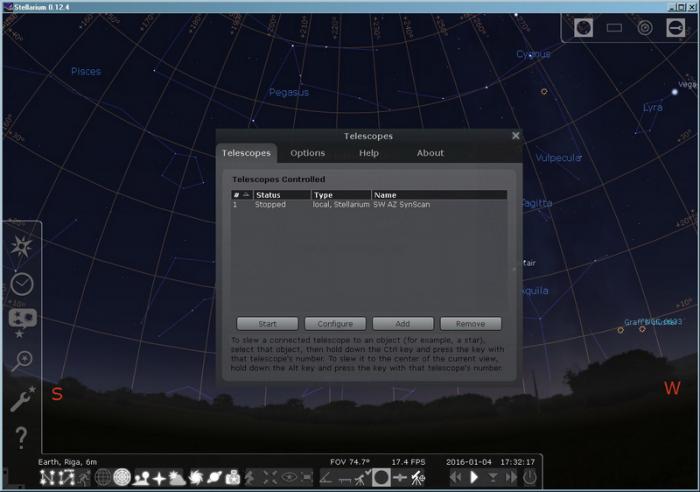Click the 'Stopped' status cell
Screen dimensions: 700x492
[270, 204]
